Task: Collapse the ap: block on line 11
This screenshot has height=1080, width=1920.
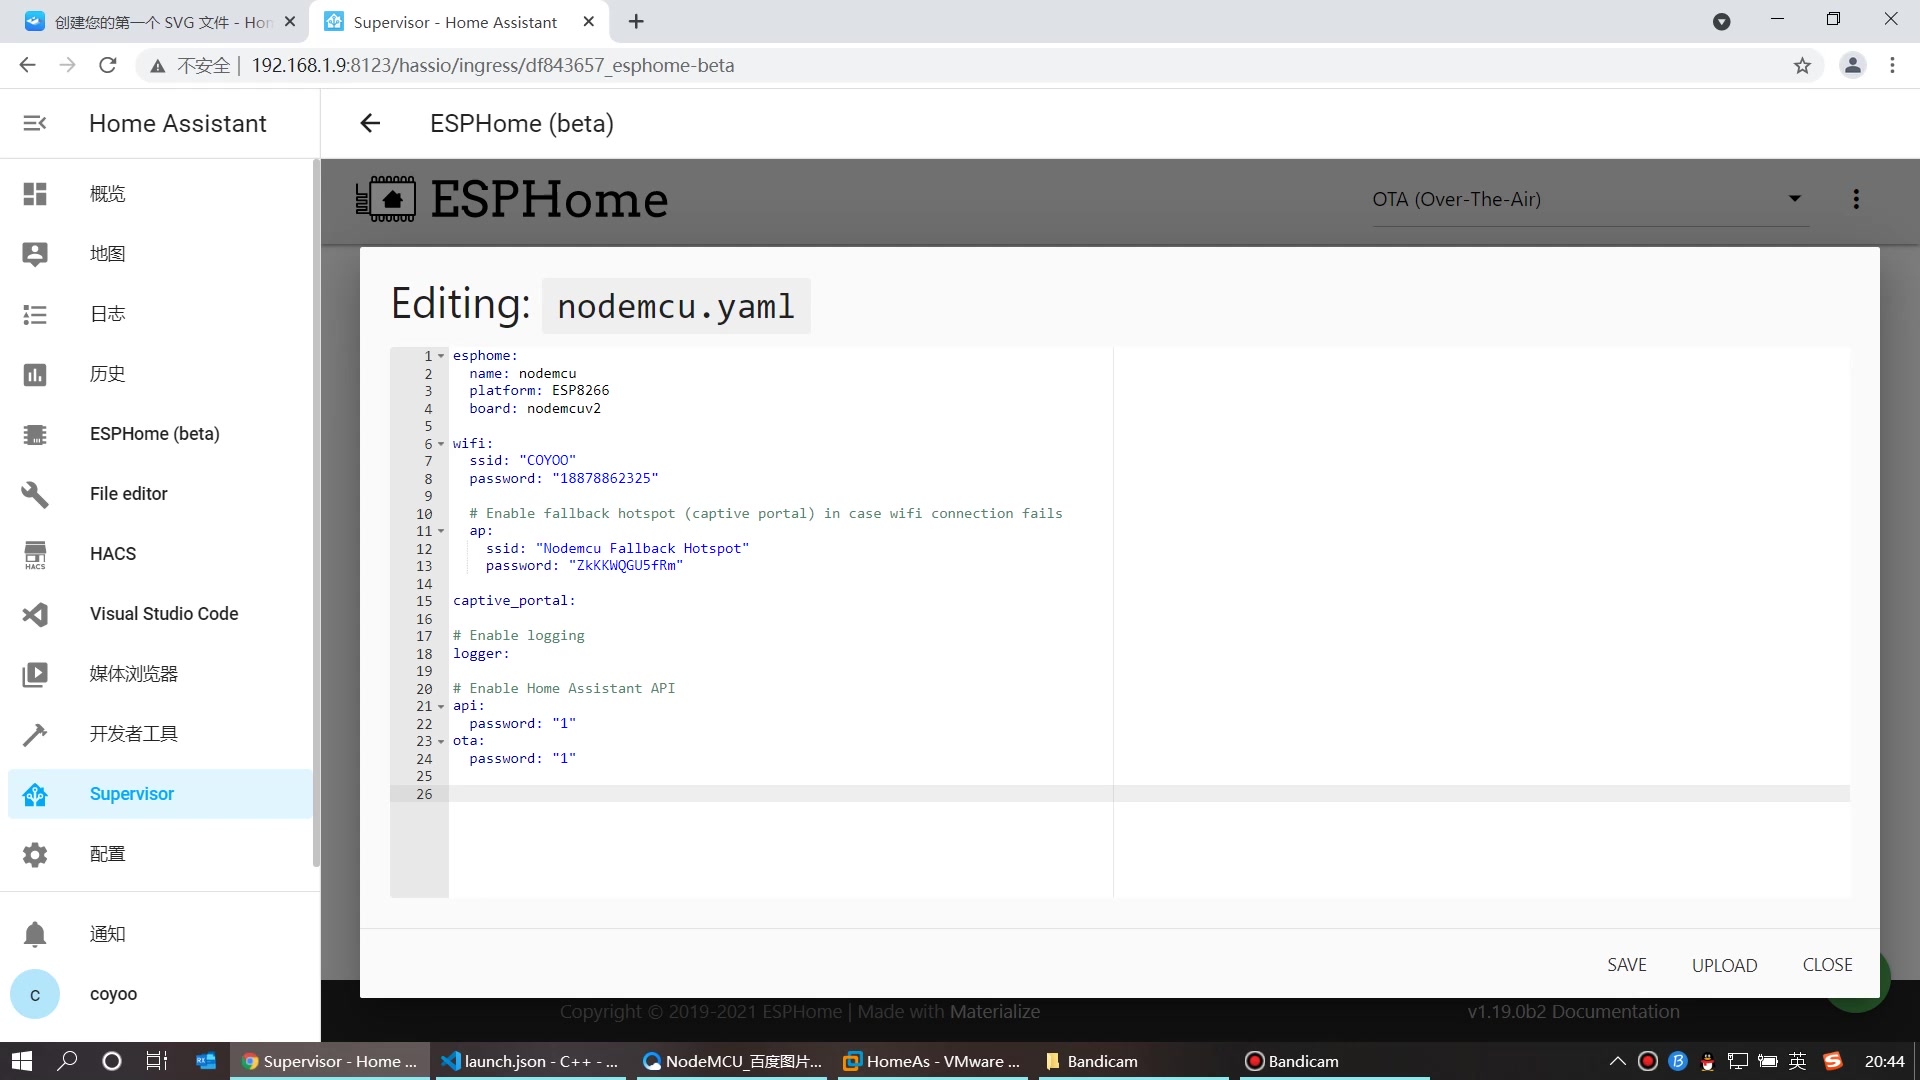Action: (441, 531)
